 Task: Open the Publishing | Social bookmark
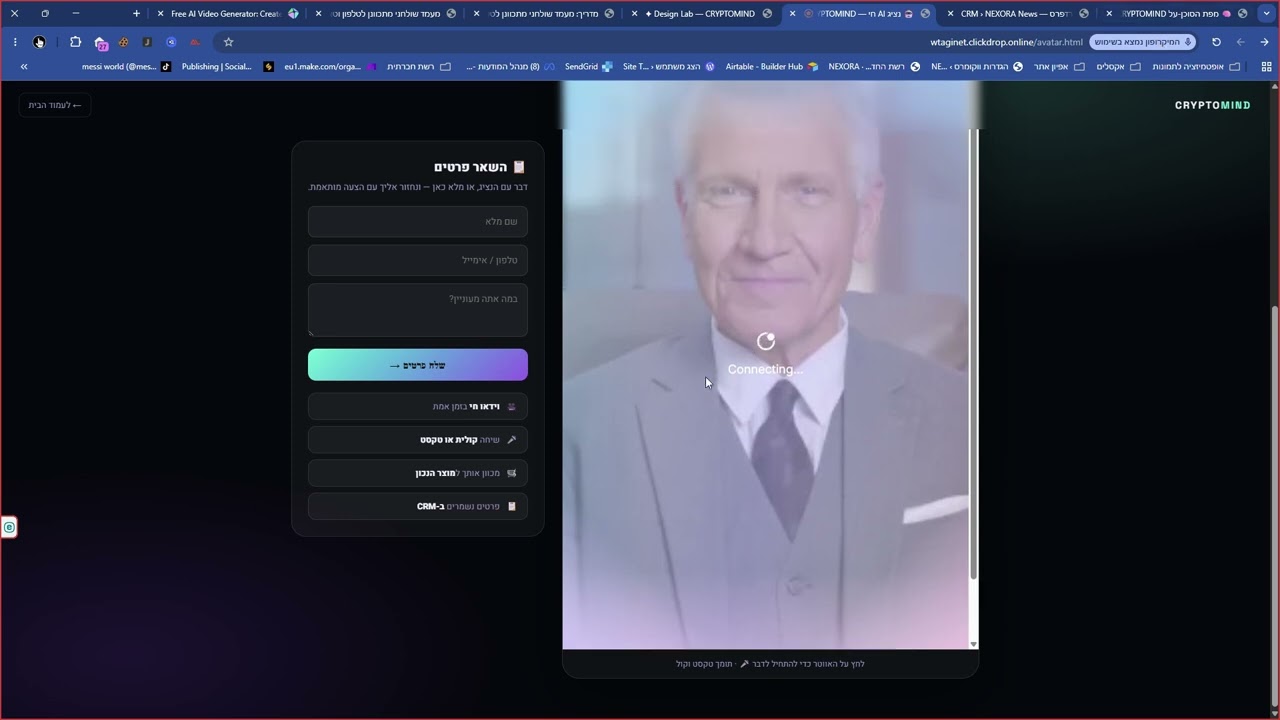pyautogui.click(x=228, y=67)
